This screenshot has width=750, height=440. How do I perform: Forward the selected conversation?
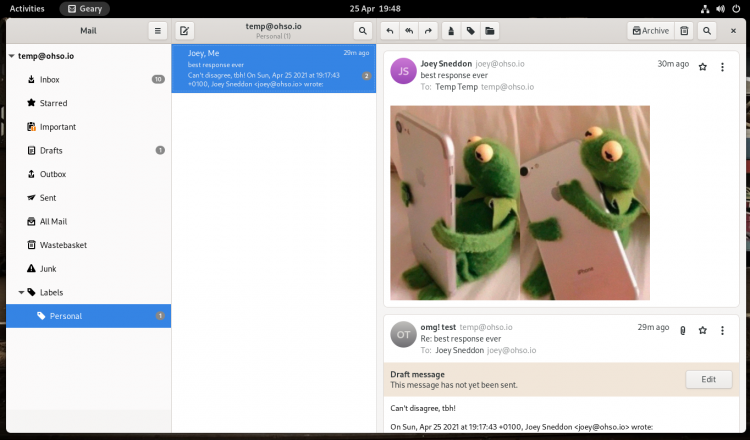428,31
